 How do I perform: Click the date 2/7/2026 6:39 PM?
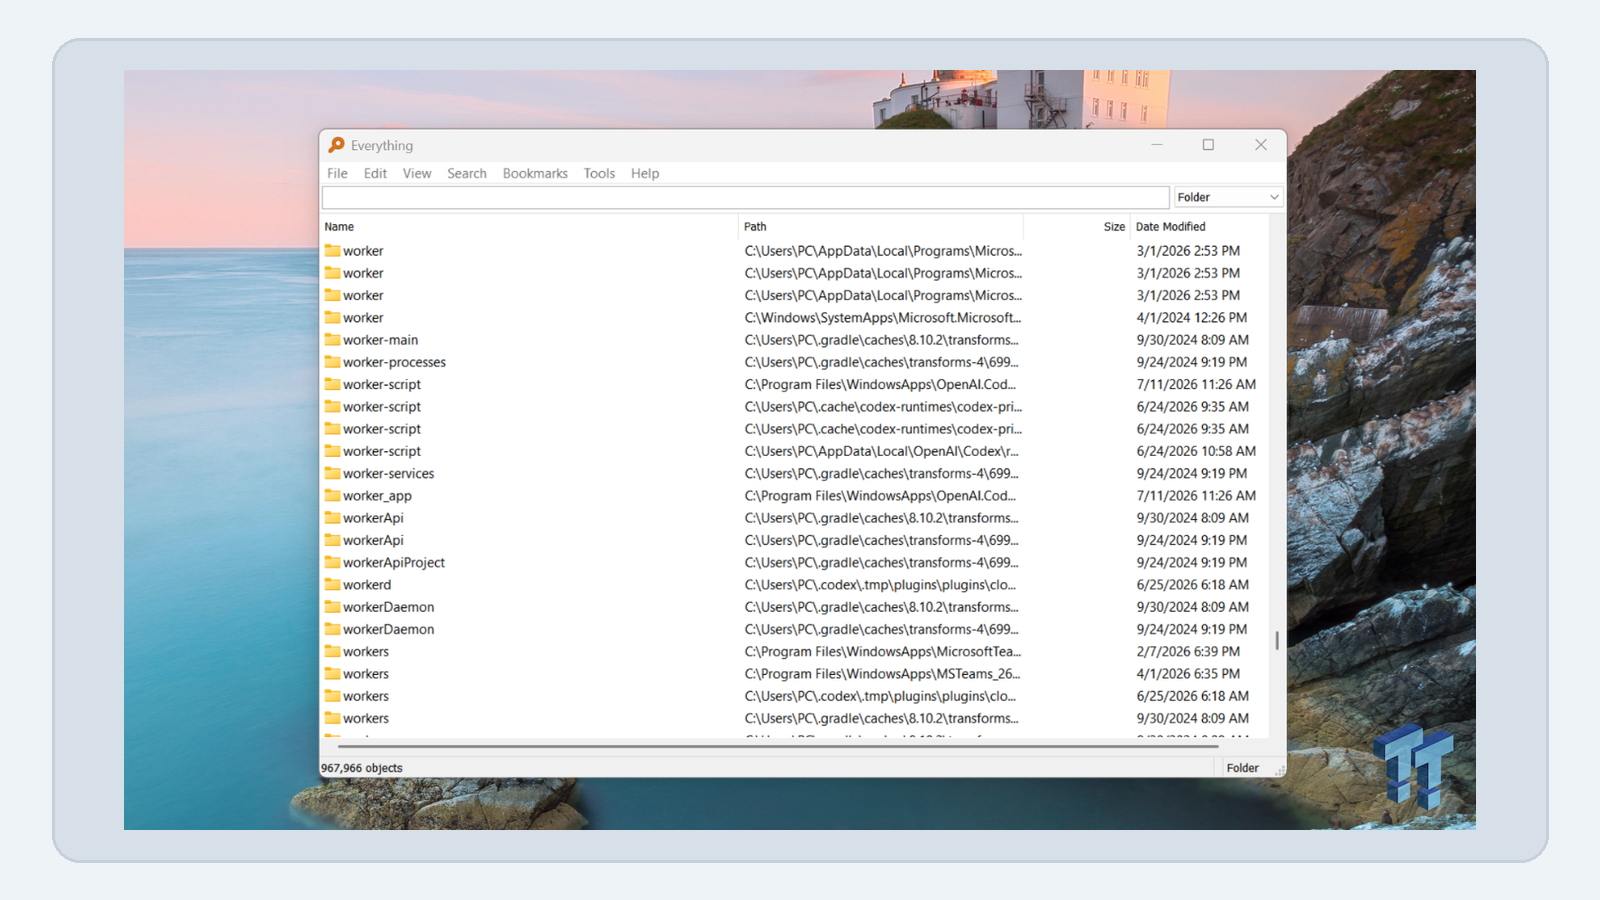point(1188,651)
